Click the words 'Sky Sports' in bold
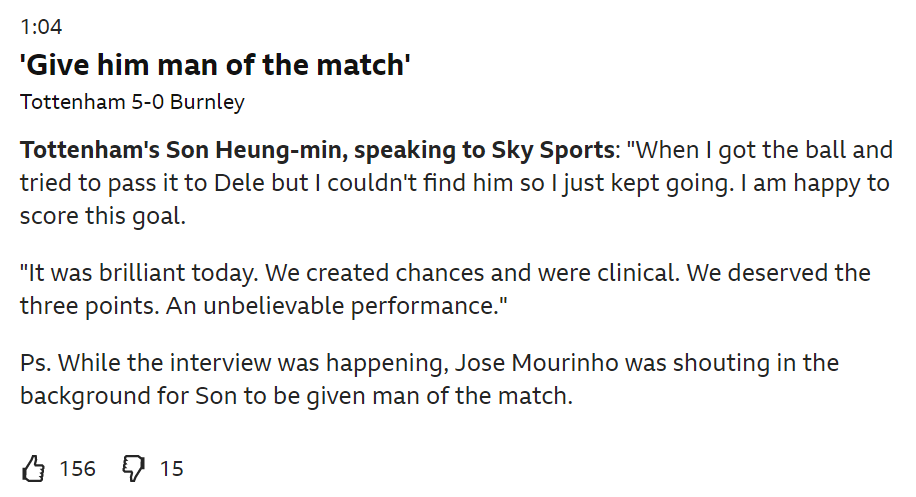Viewport: 916px width, 497px height. click(553, 150)
